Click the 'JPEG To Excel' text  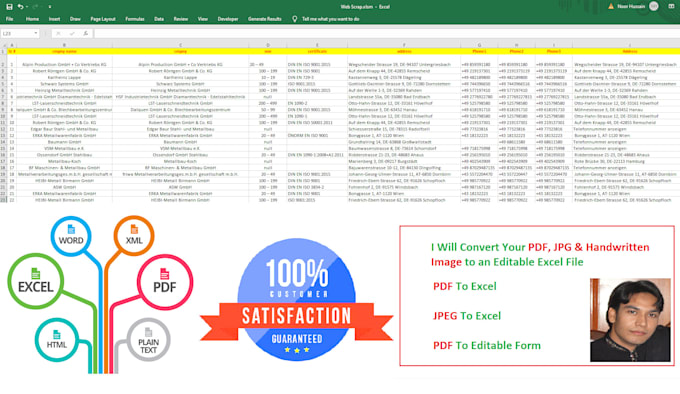point(467,316)
